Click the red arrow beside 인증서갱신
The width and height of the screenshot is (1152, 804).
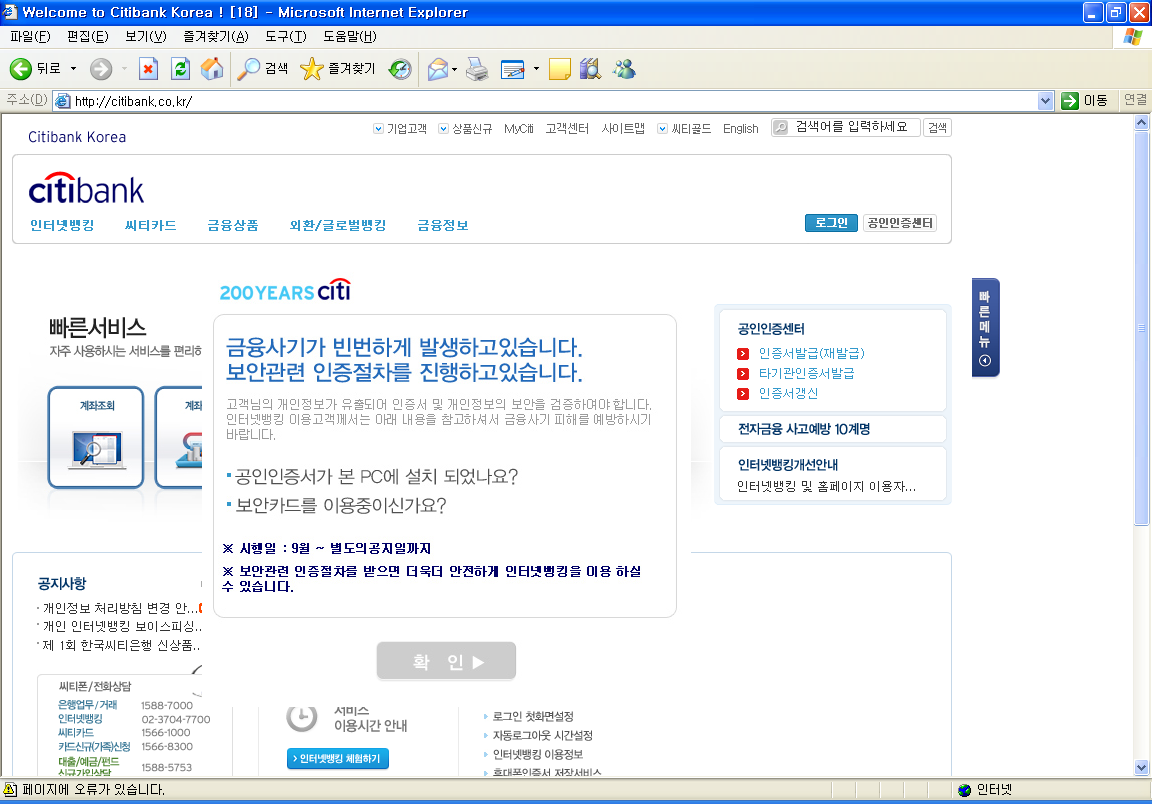click(743, 393)
